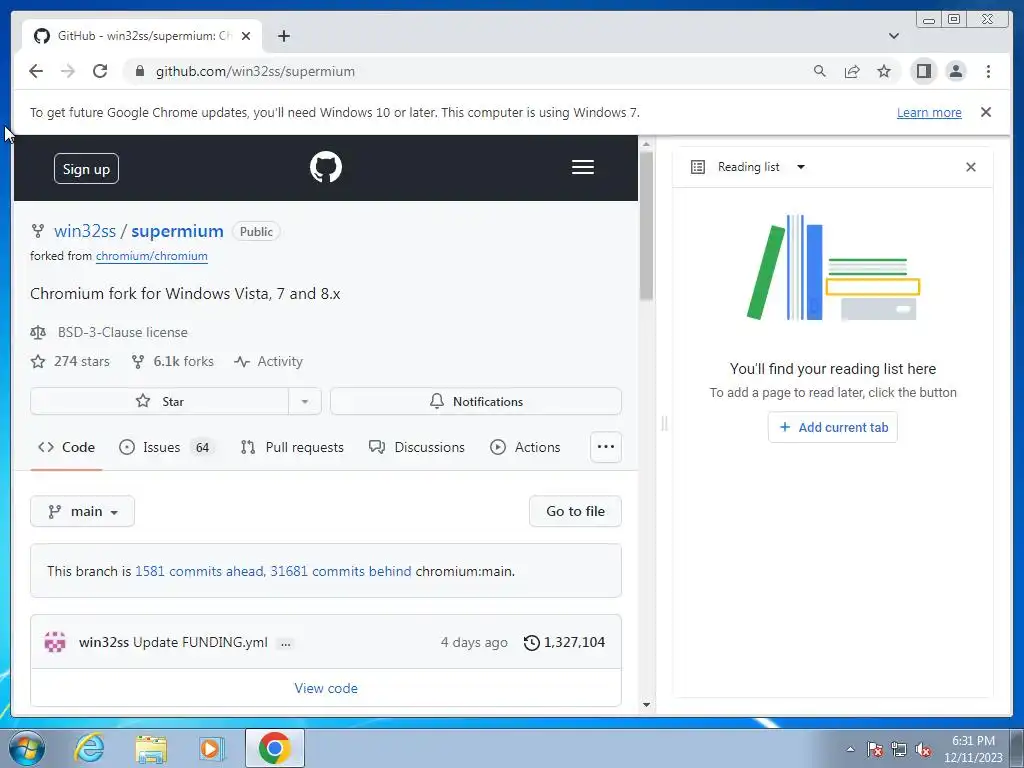Open 31681 commits behind link
This screenshot has width=1024, height=768.
pyautogui.click(x=341, y=571)
